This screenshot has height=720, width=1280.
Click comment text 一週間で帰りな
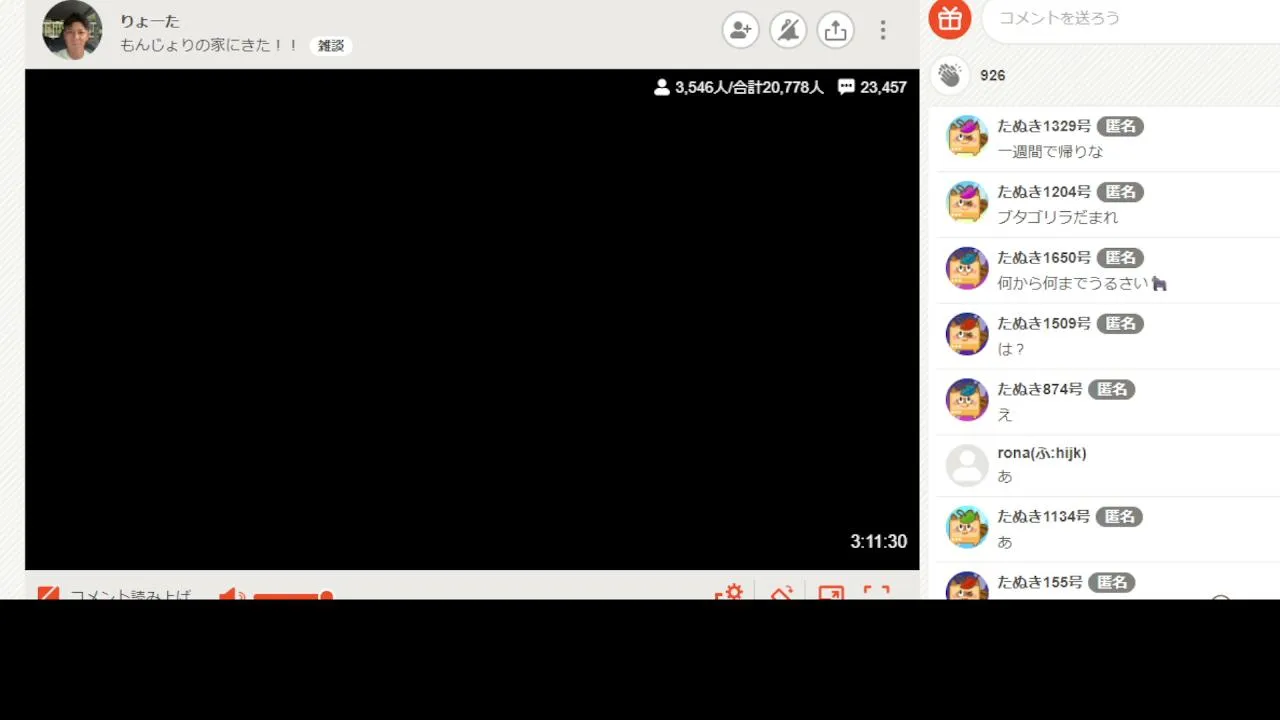(1050, 152)
